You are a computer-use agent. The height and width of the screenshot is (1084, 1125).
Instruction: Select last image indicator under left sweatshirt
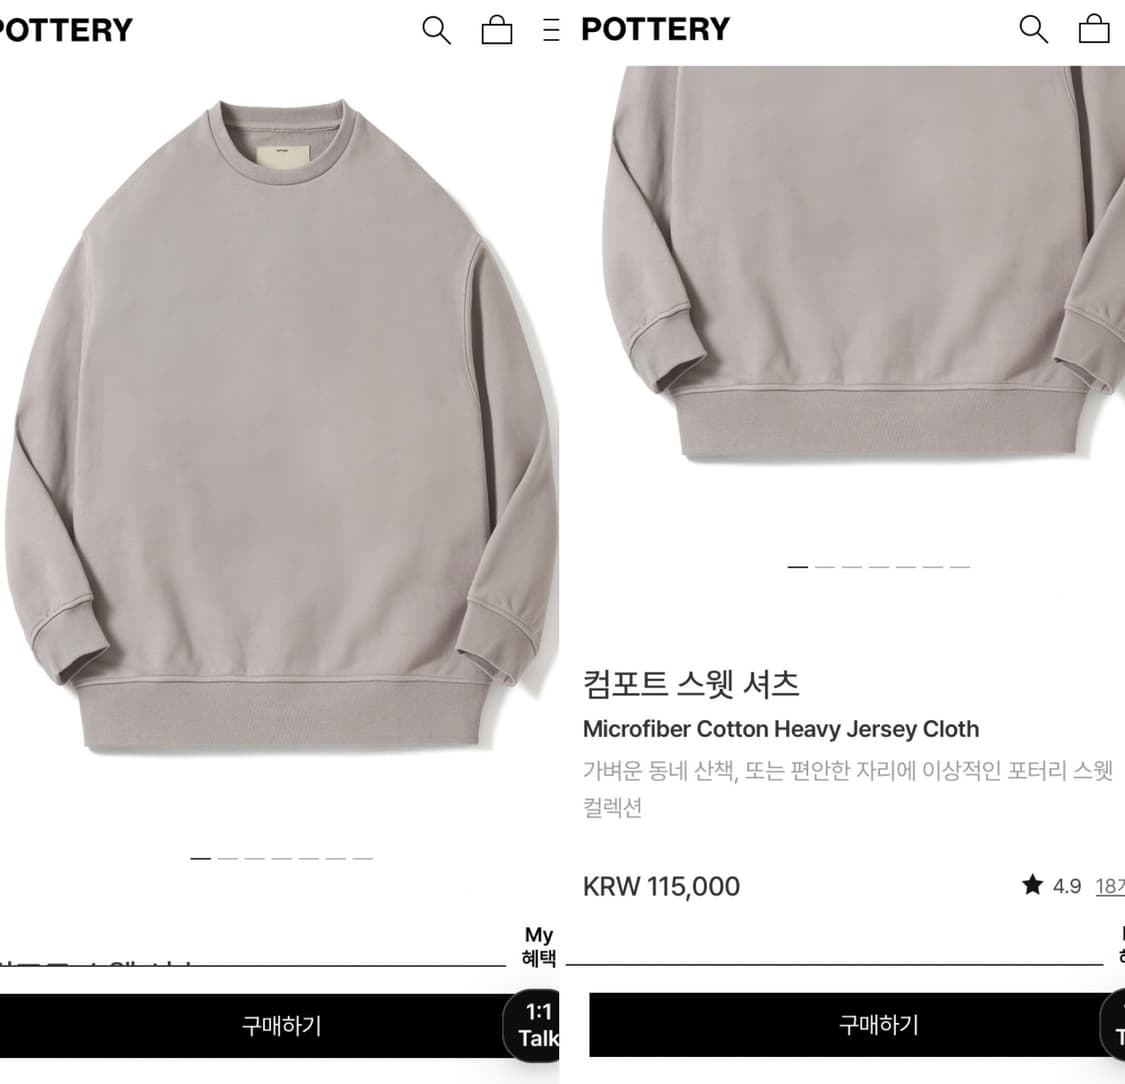[x=363, y=858]
